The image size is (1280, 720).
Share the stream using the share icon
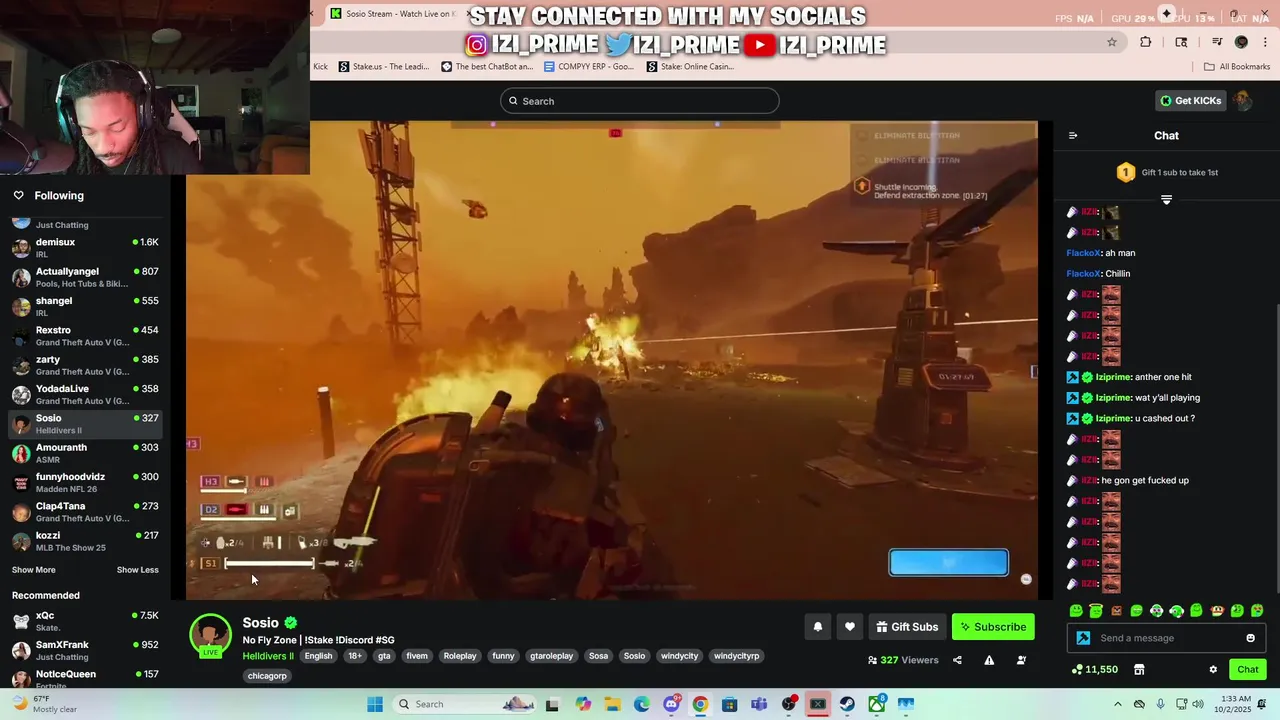pos(957,660)
